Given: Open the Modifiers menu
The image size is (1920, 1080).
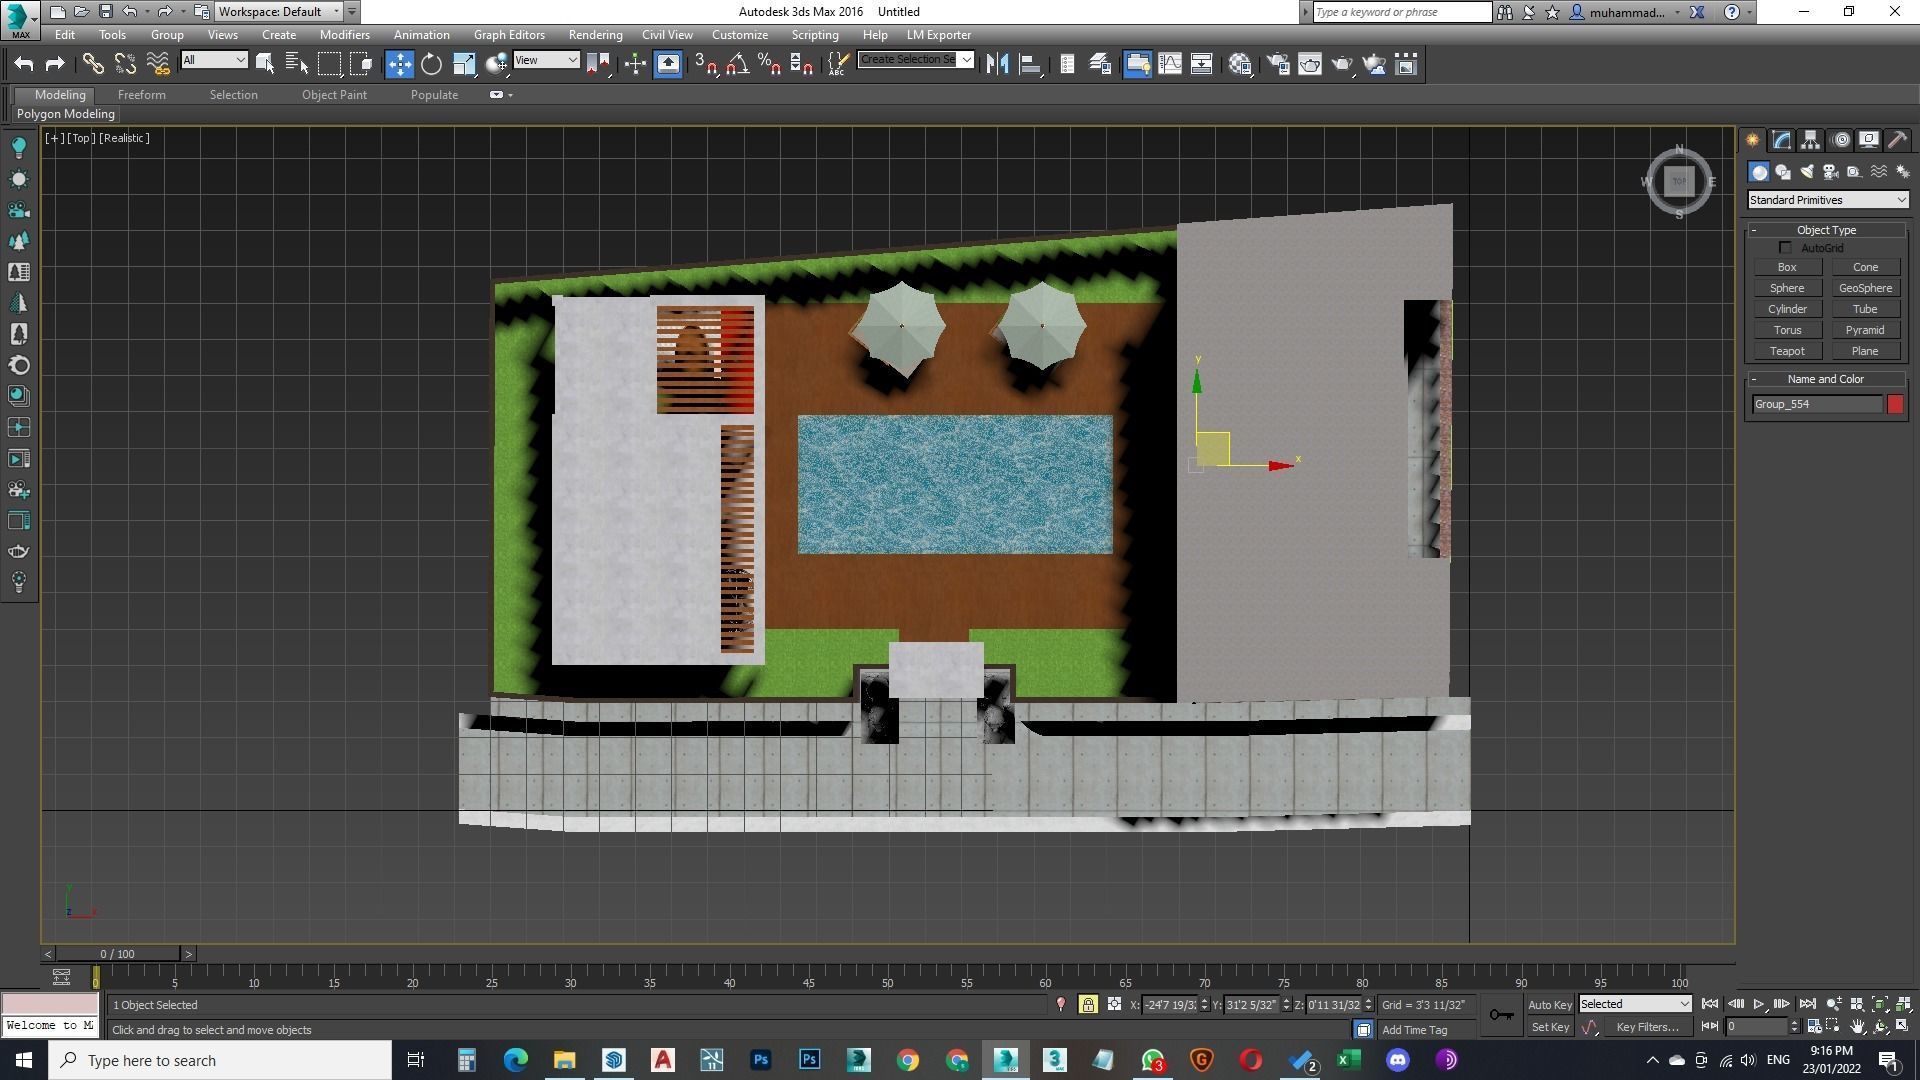Looking at the screenshot, I should 344,35.
